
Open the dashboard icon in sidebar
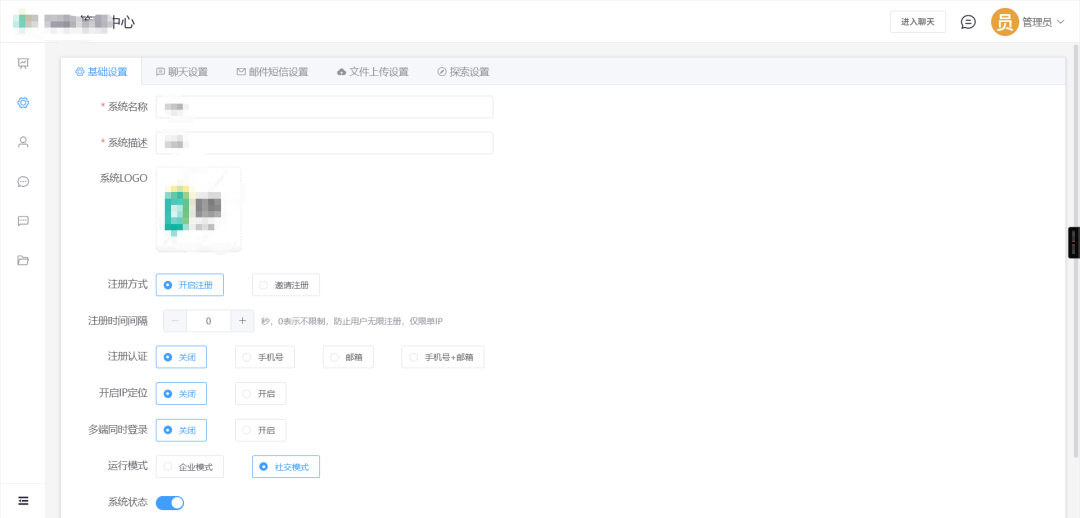(23, 63)
